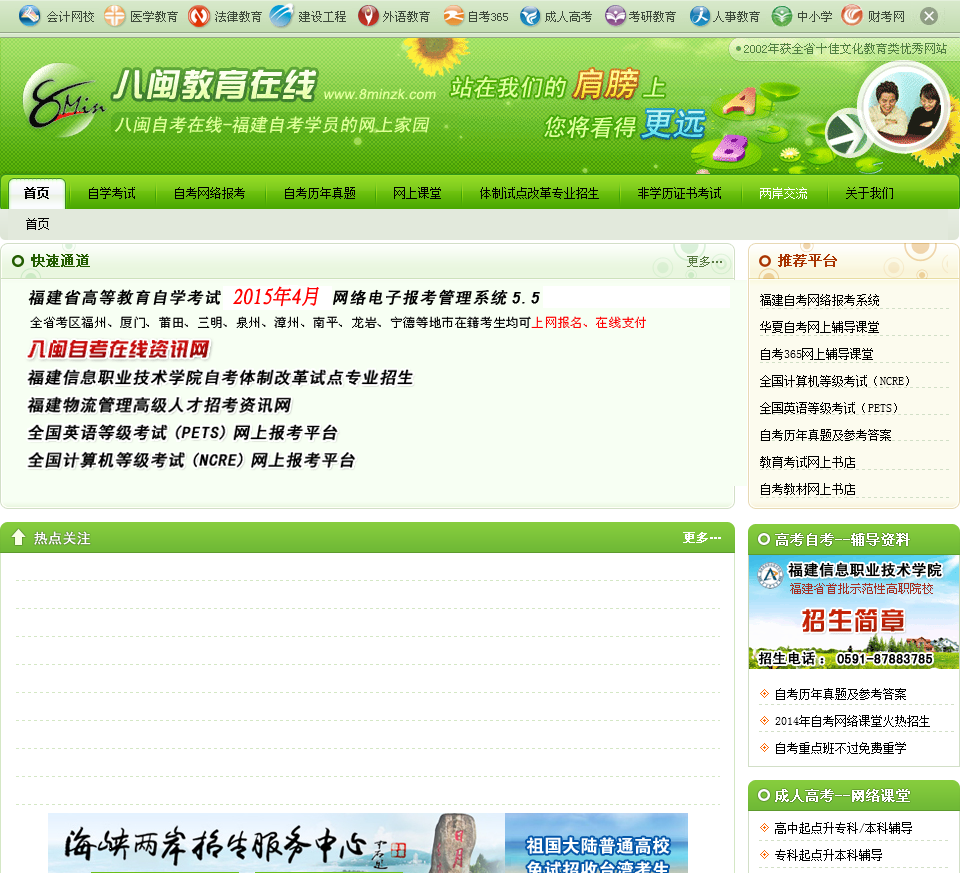Select the 首页 navigation tab
The image size is (960, 873).
37,193
